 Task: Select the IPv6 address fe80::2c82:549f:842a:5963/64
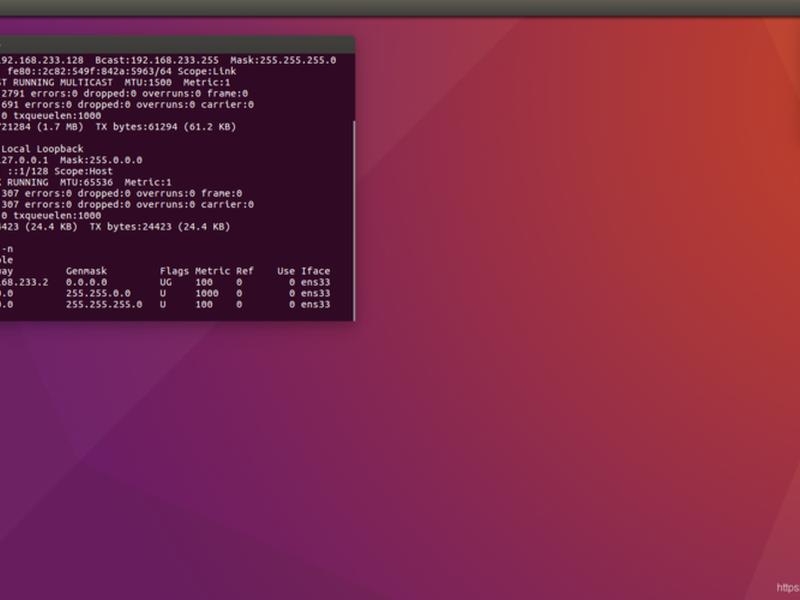[x=90, y=71]
